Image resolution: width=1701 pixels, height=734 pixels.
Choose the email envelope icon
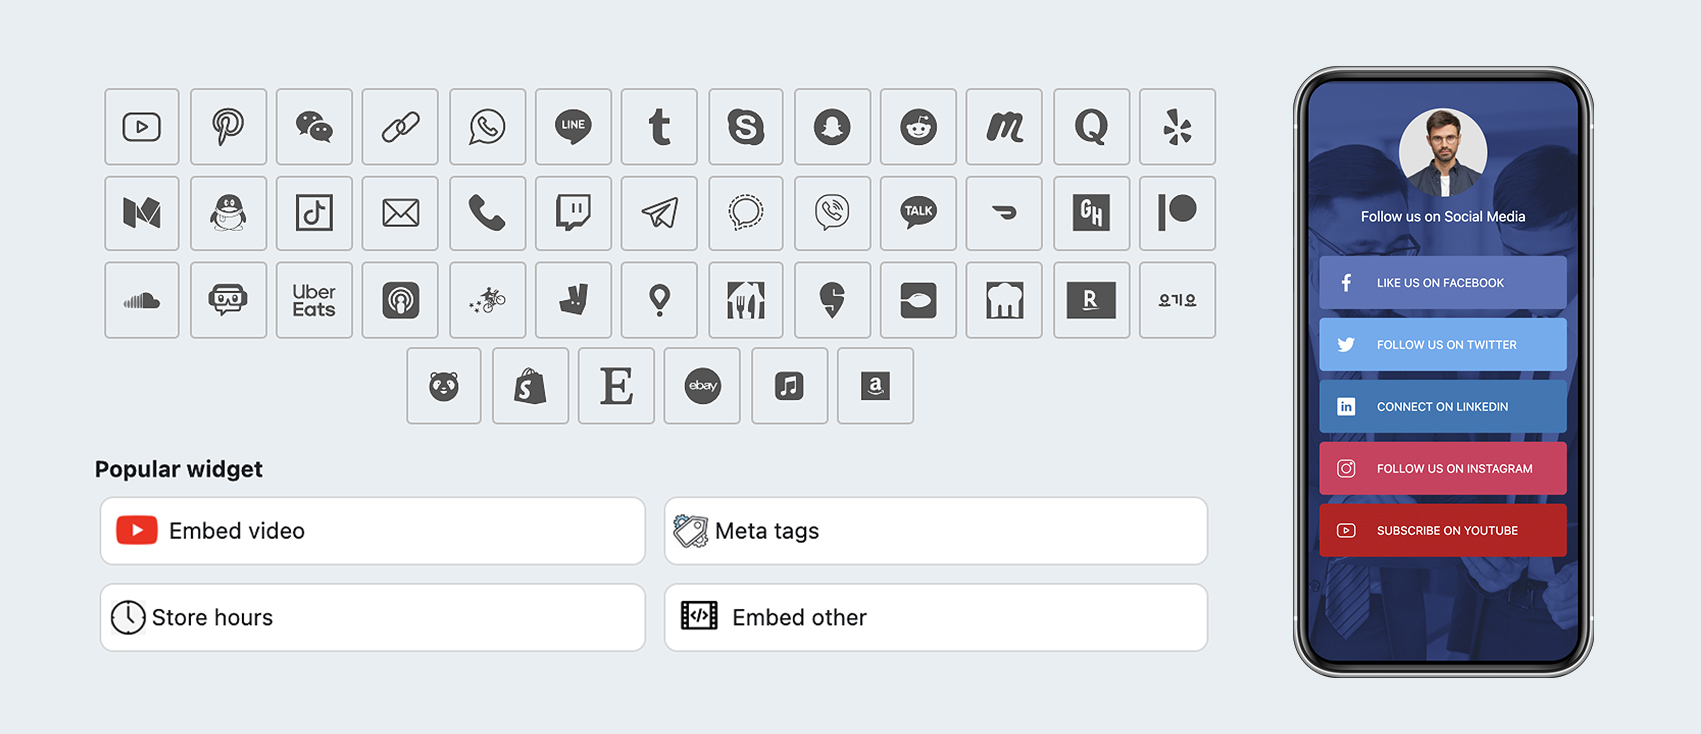pyautogui.click(x=400, y=213)
